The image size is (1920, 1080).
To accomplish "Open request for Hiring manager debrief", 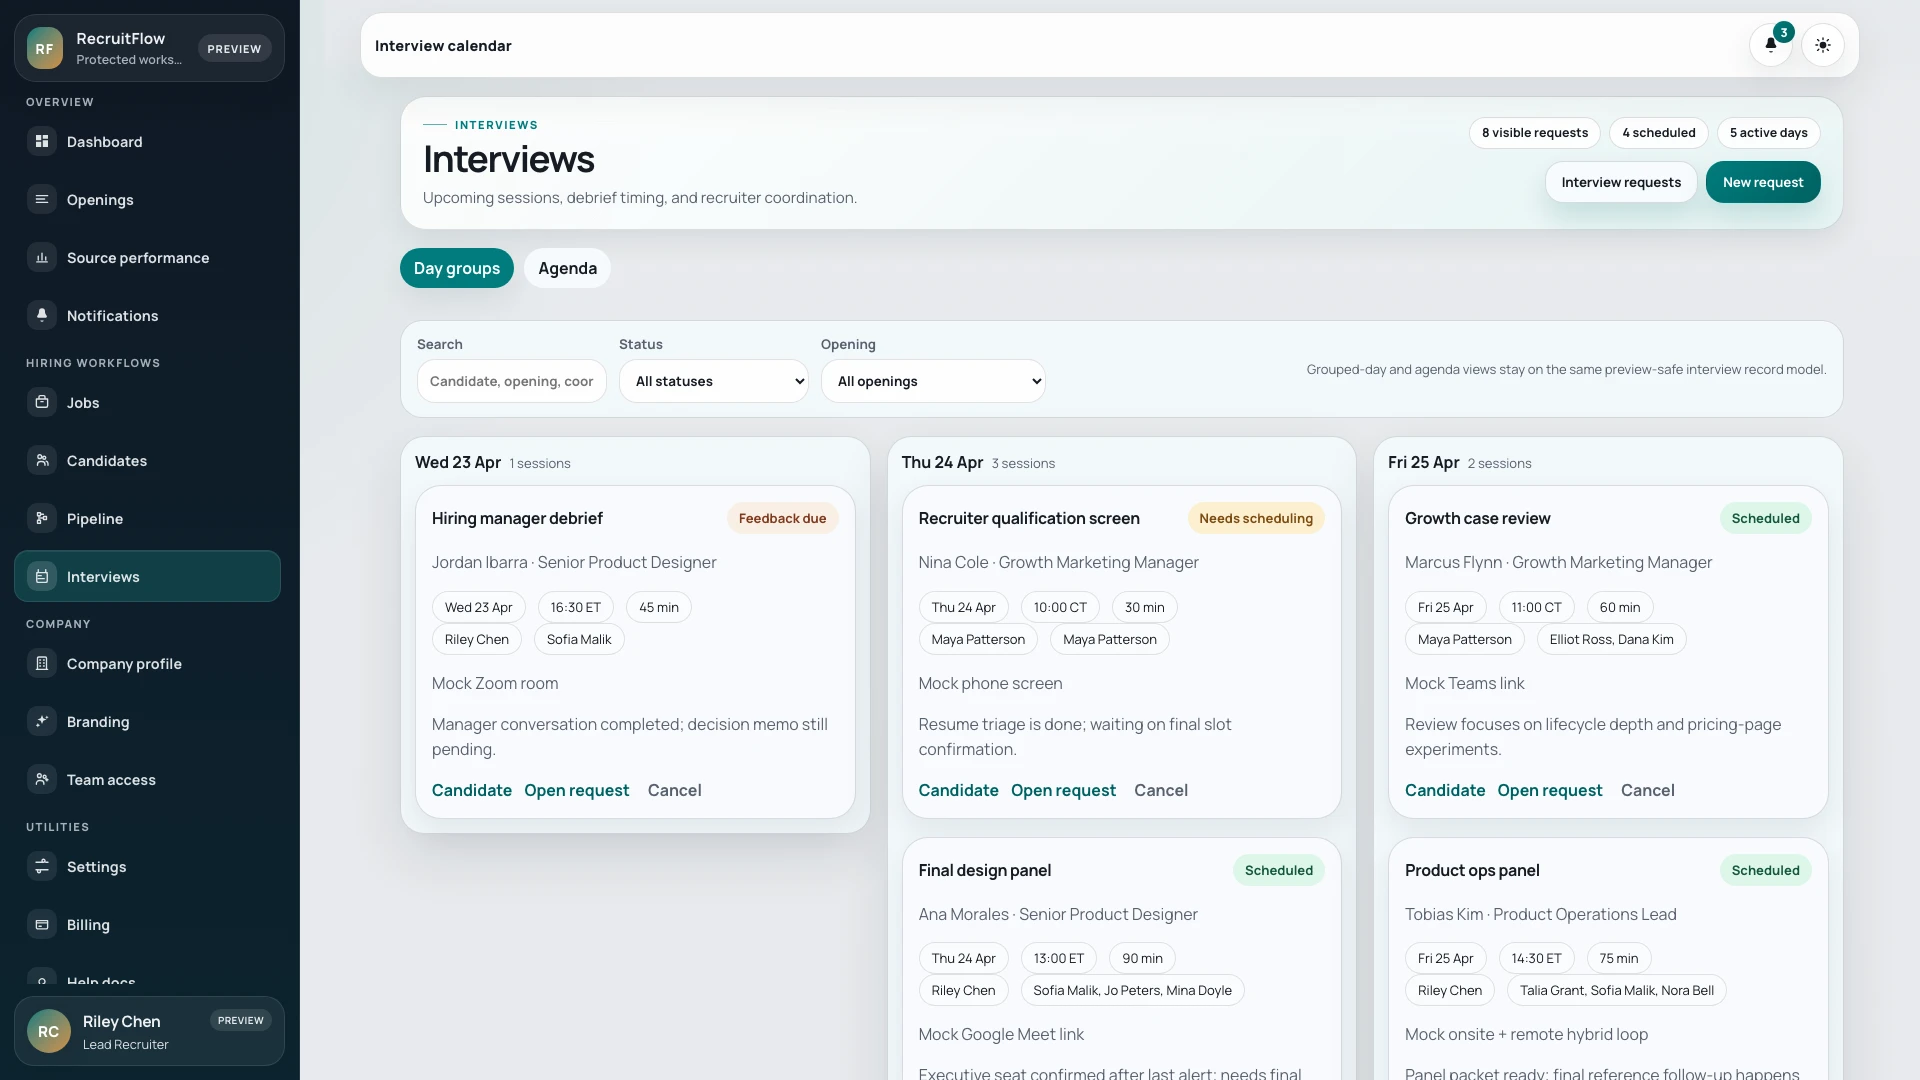I will point(577,790).
